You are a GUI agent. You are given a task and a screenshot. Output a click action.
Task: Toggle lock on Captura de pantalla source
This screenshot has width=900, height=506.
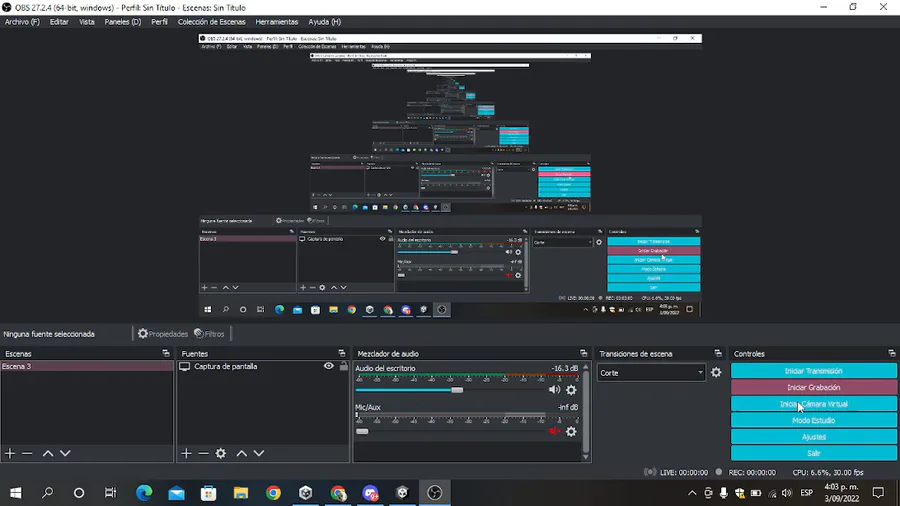343,366
